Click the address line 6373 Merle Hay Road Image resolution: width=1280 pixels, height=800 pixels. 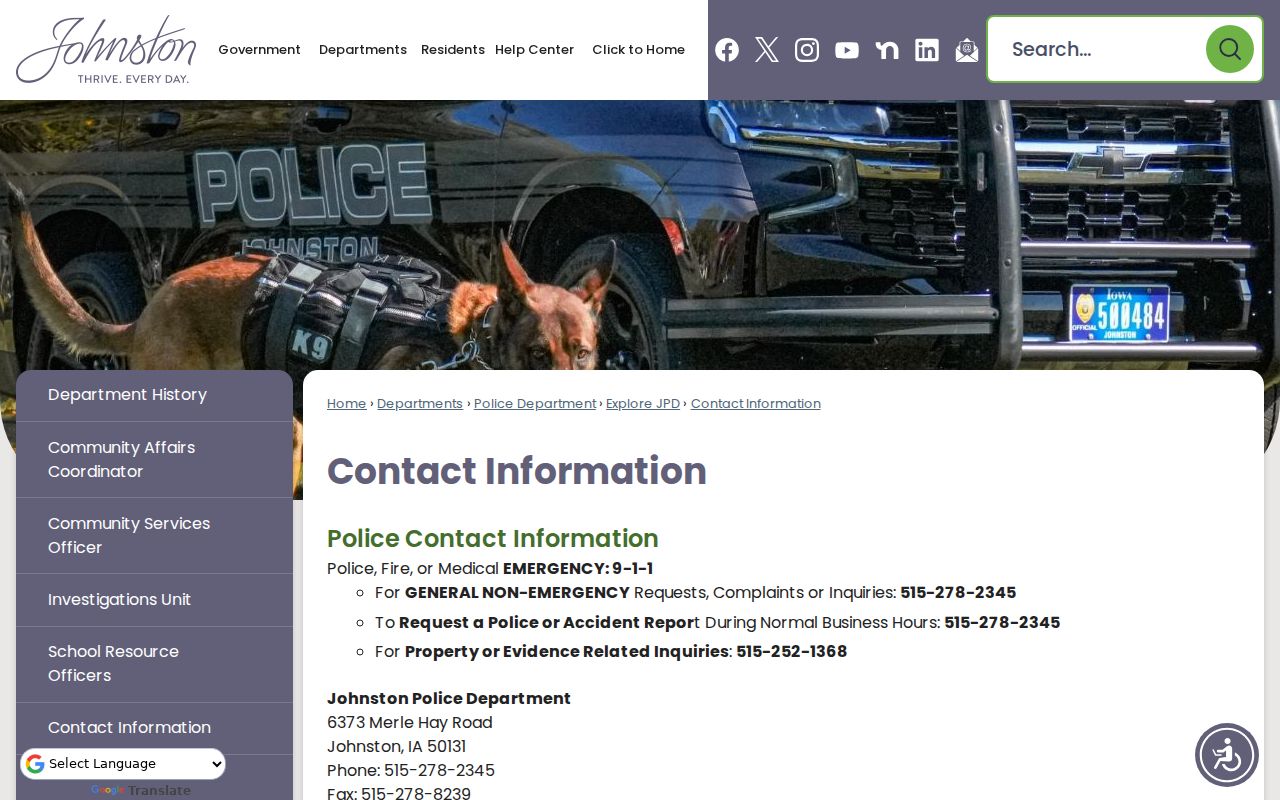tap(410, 723)
